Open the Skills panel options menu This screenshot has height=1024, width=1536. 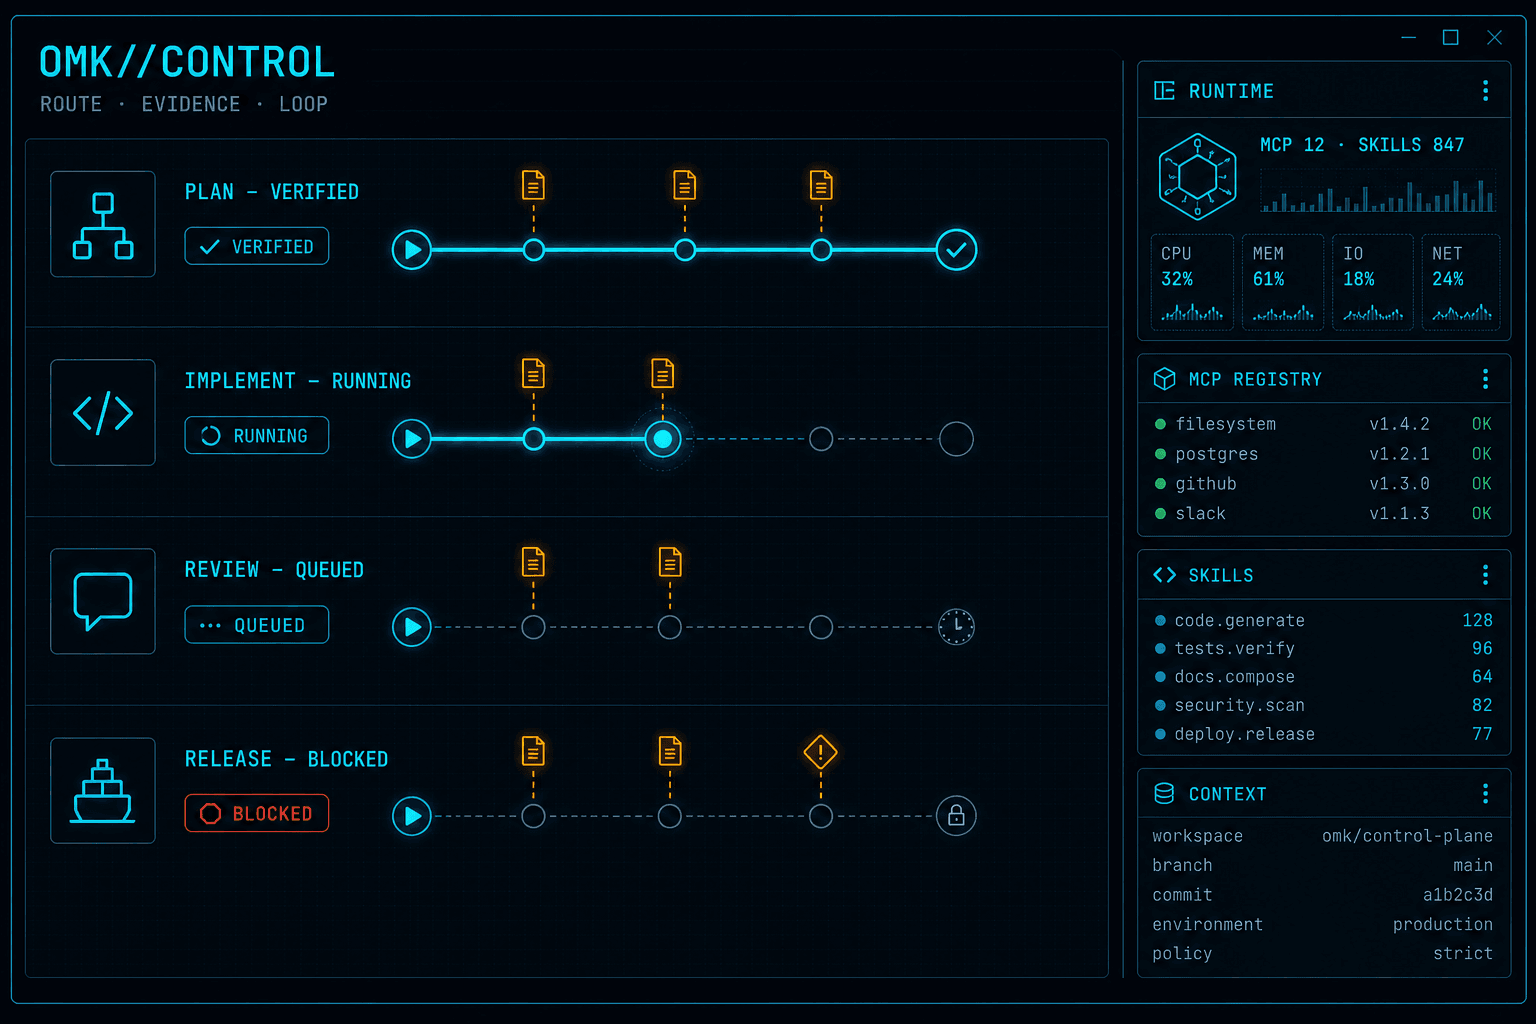coord(1486,575)
